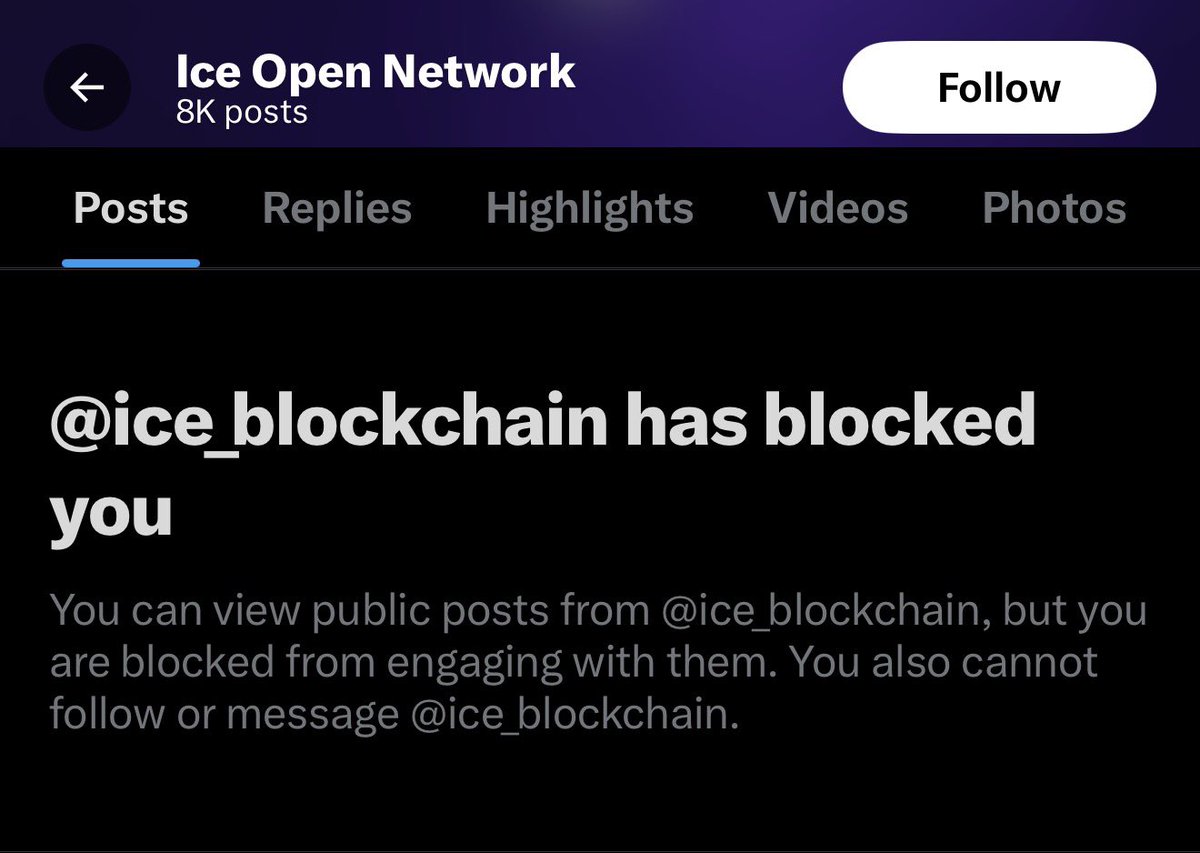Select the Highlights tab
Viewport: 1200px width, 853px height.
pyautogui.click(x=589, y=209)
